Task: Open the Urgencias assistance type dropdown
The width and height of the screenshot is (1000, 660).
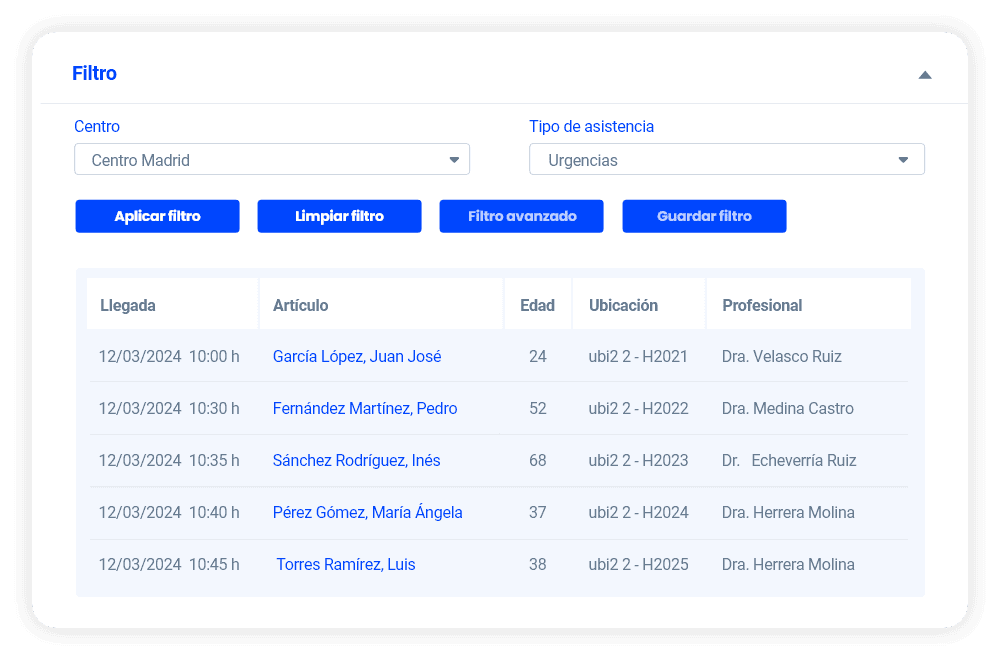Action: click(x=726, y=160)
